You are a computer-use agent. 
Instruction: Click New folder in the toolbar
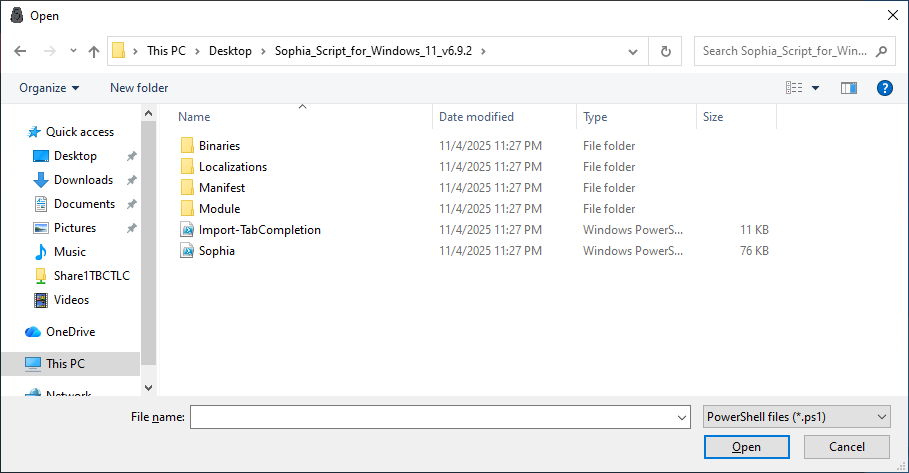[139, 88]
